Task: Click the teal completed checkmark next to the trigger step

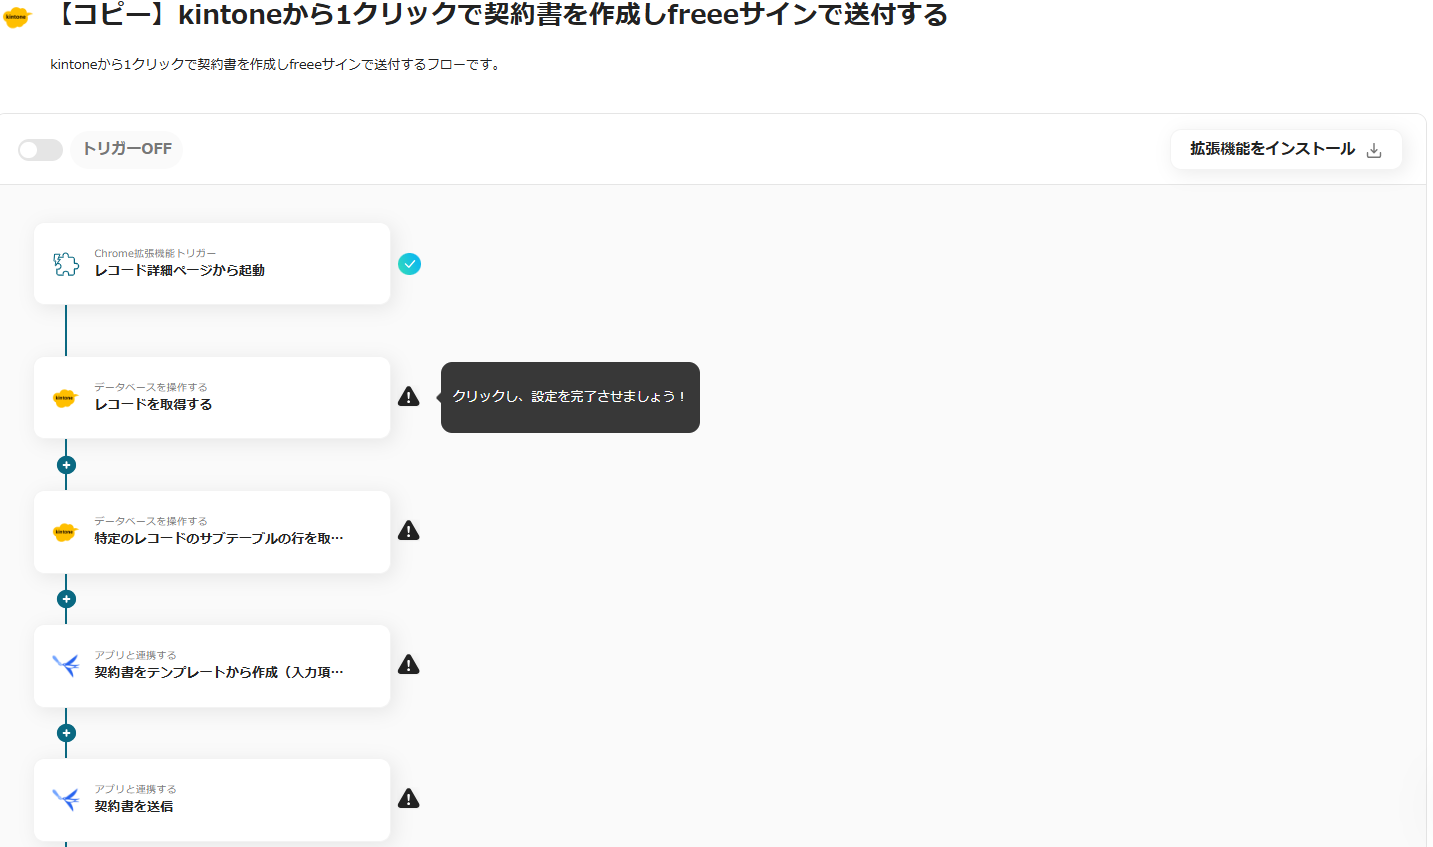Action: pyautogui.click(x=409, y=264)
